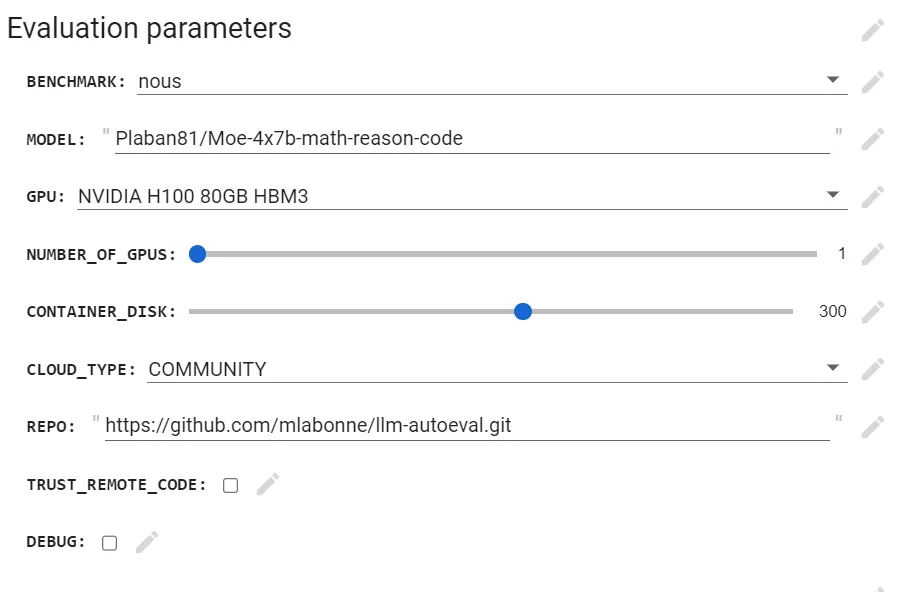Focus the REPO URL input field
Image resolution: width=910 pixels, height=592 pixels.
point(467,425)
